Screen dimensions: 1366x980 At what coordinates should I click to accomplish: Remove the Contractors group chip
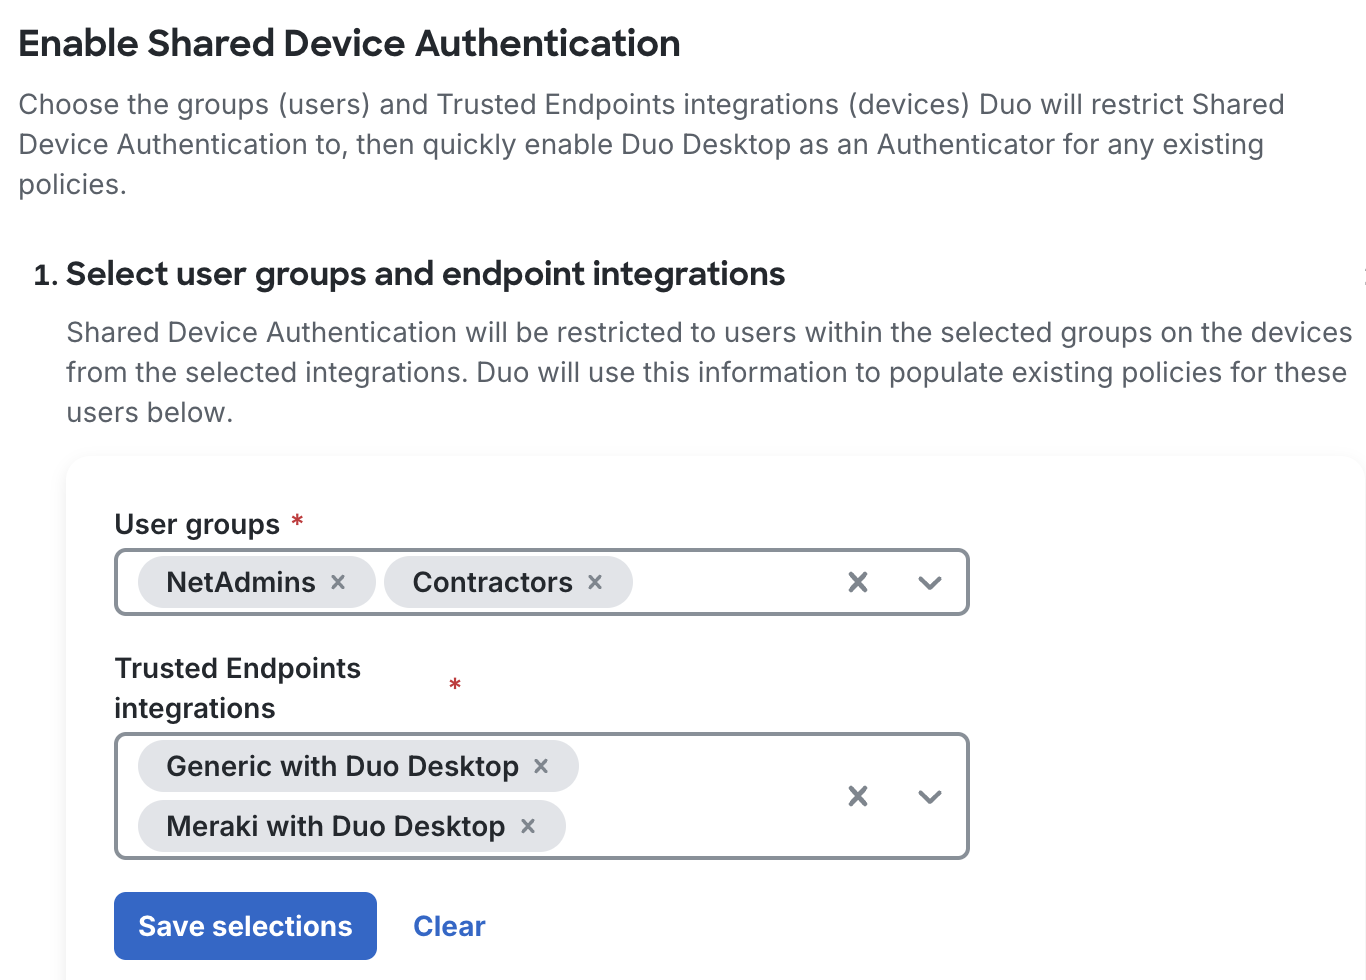click(595, 582)
